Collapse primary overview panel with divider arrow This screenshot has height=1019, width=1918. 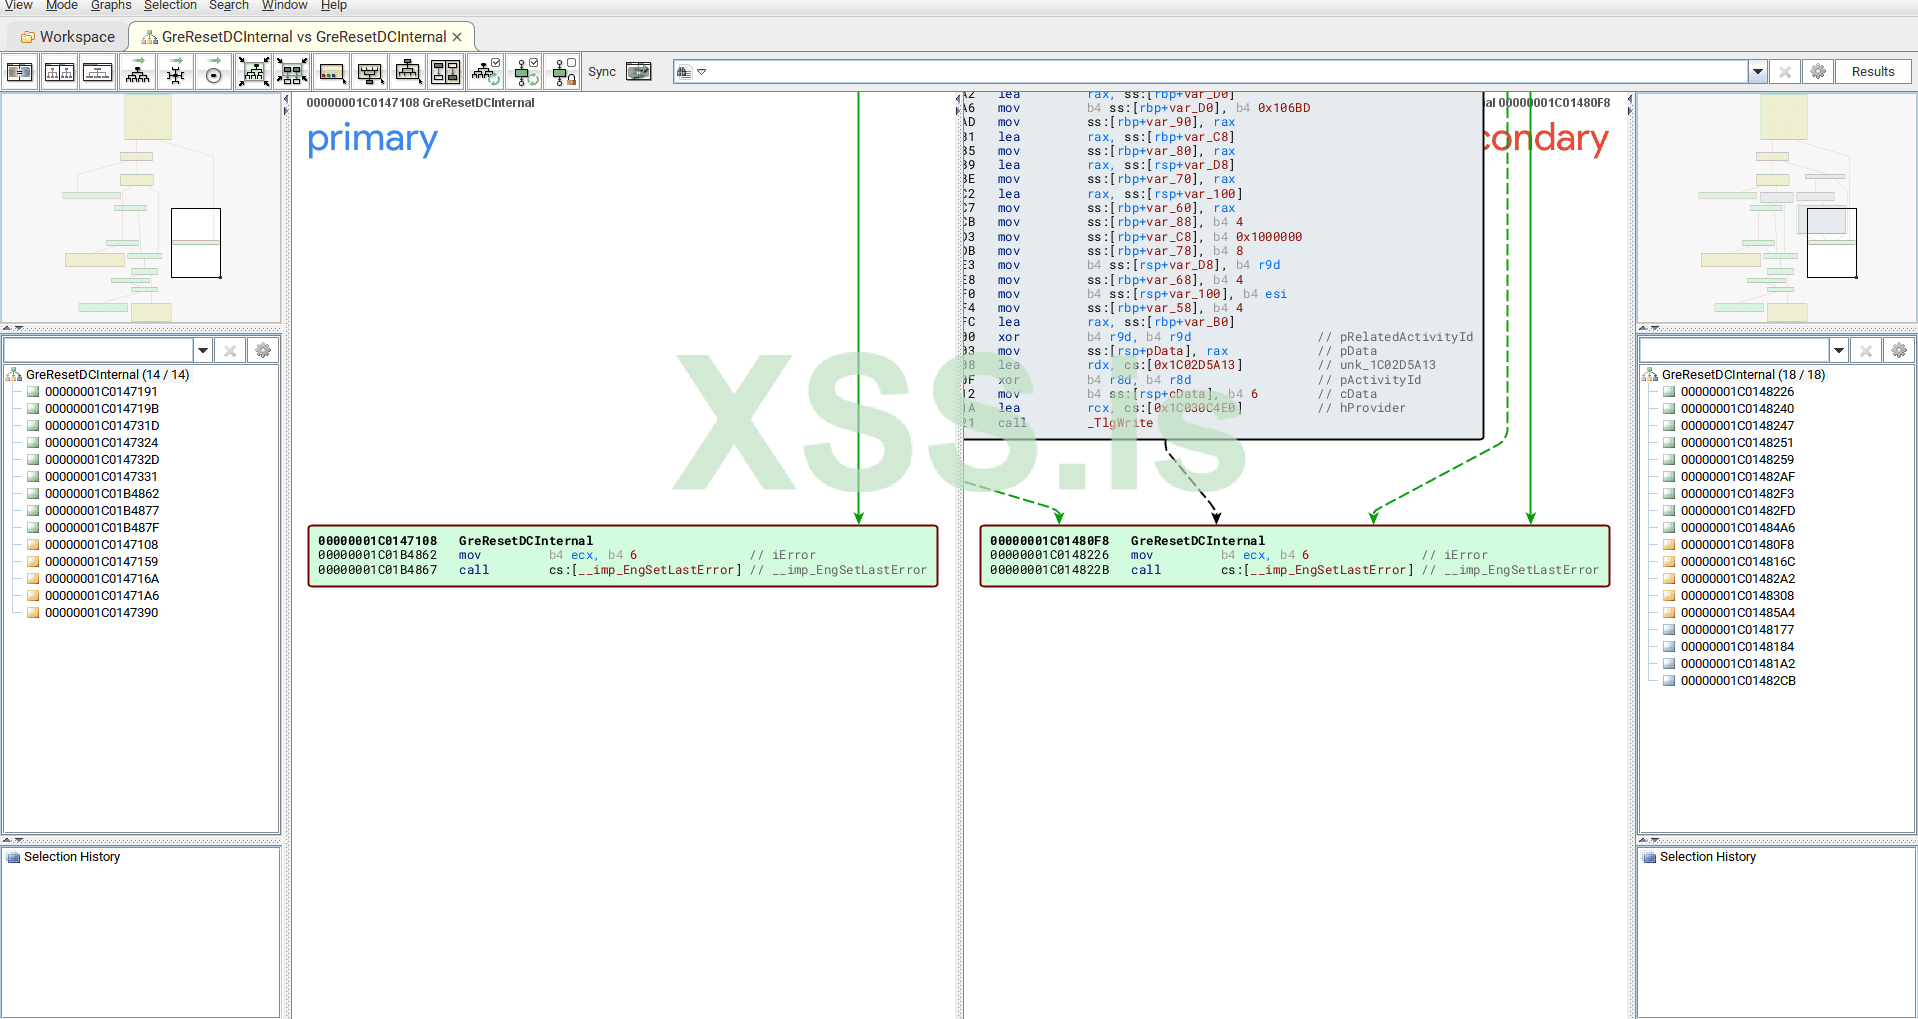(7, 328)
